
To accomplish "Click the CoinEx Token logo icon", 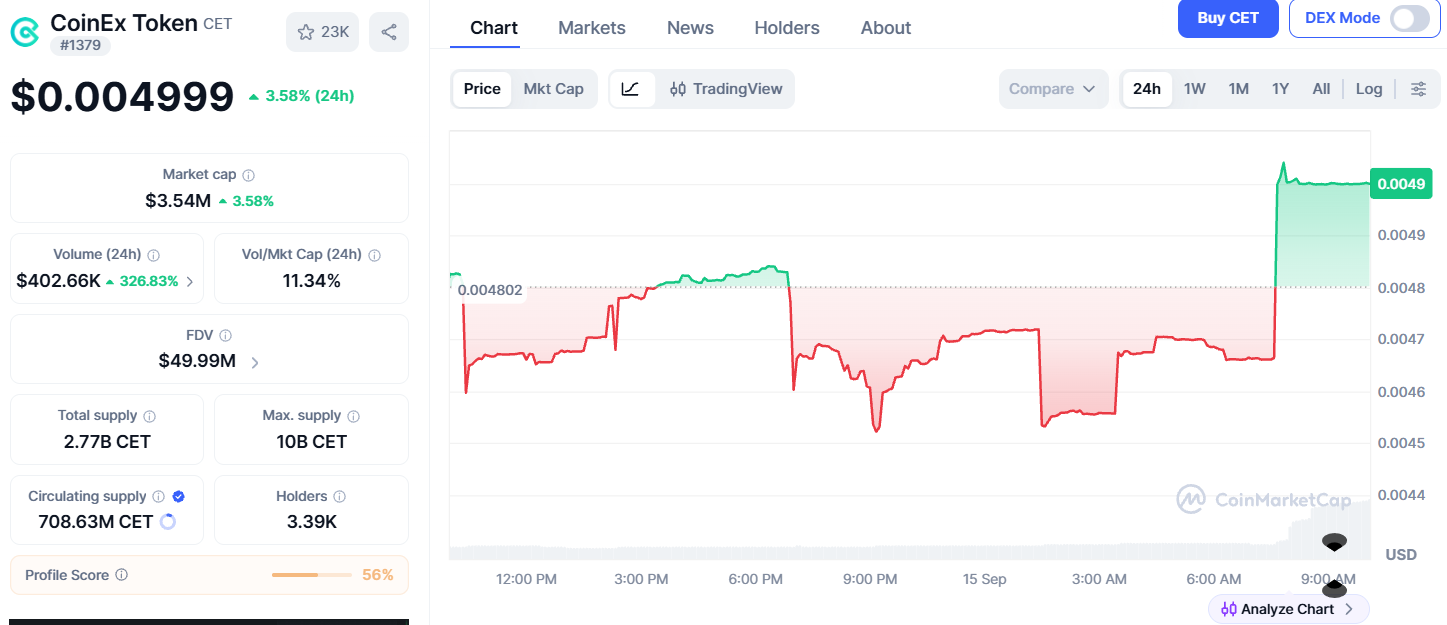I will [26, 32].
